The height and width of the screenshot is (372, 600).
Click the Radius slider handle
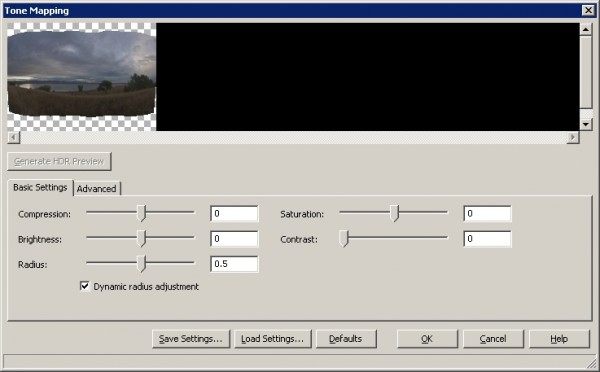click(x=142, y=263)
